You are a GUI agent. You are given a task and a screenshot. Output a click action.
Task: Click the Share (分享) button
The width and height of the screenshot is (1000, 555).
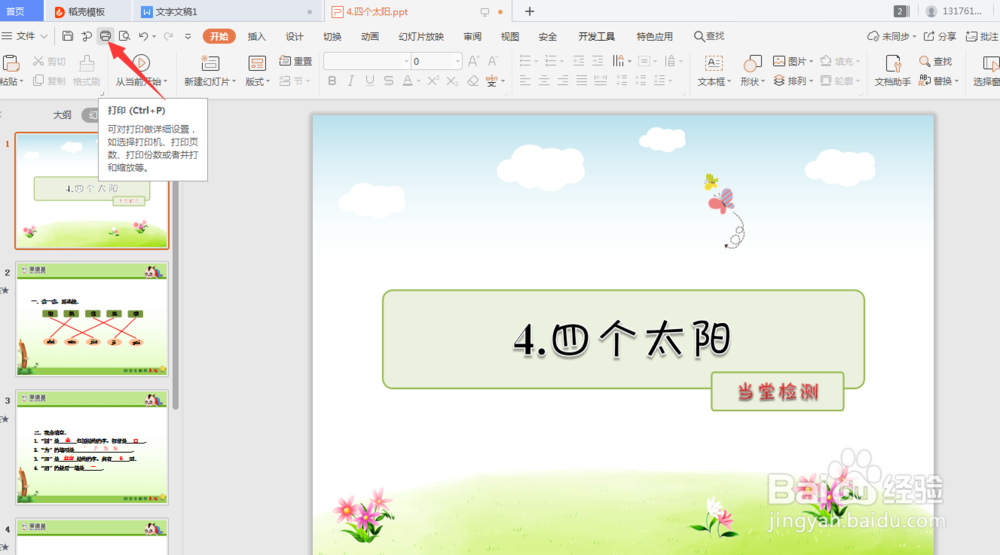pos(940,36)
